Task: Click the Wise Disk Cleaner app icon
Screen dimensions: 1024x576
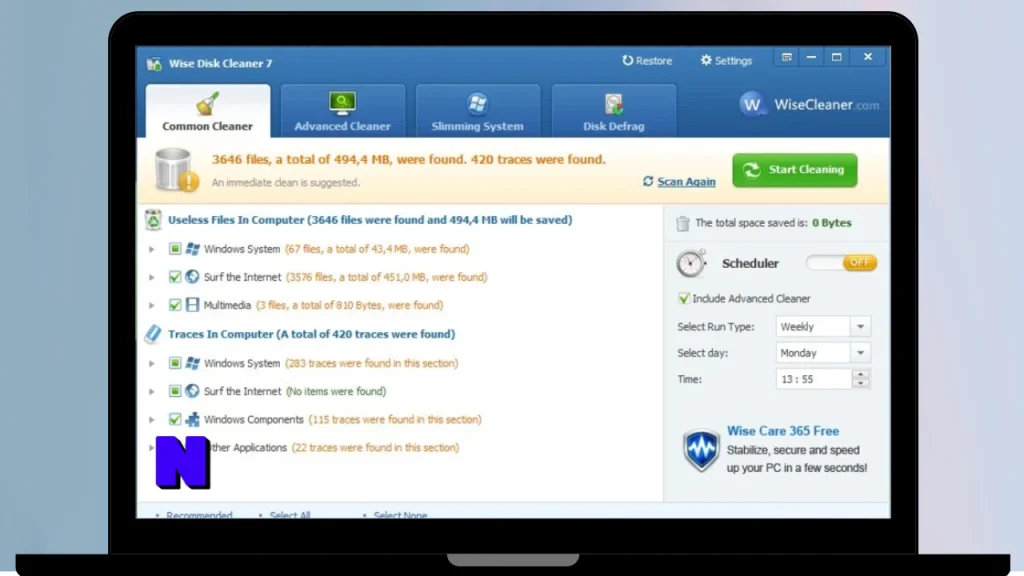Action: click(x=154, y=63)
